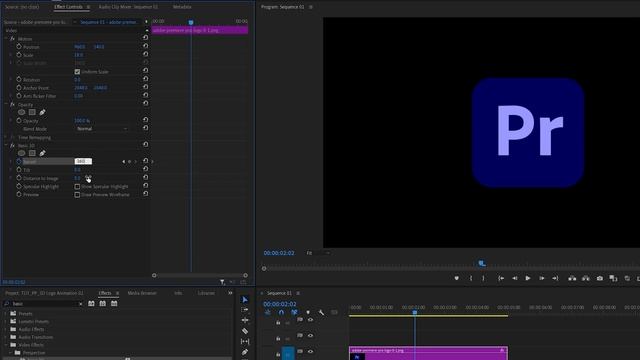
Task: Open Fit zoom level dropdown
Action: 318,253
